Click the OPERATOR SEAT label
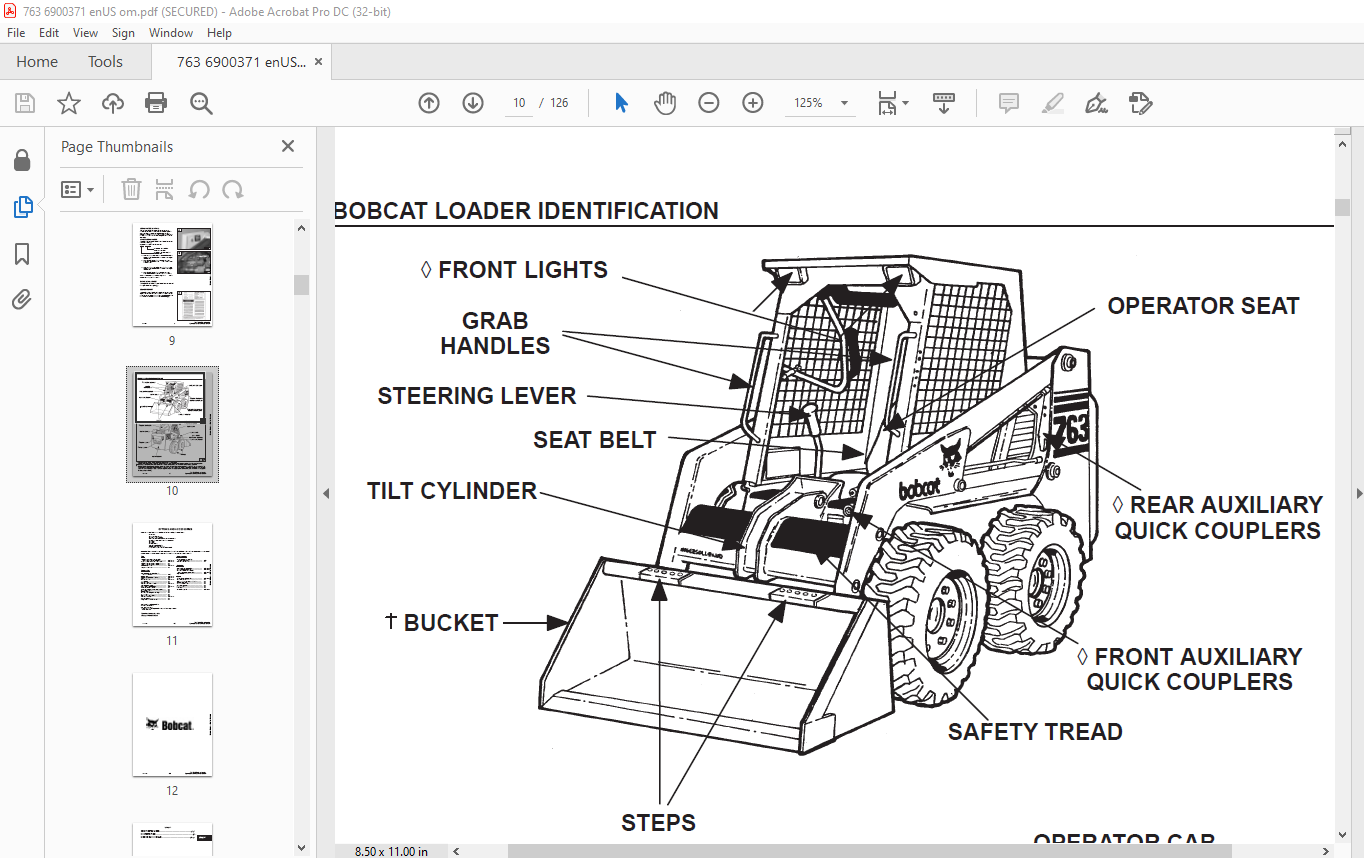1364x858 pixels. [1203, 306]
